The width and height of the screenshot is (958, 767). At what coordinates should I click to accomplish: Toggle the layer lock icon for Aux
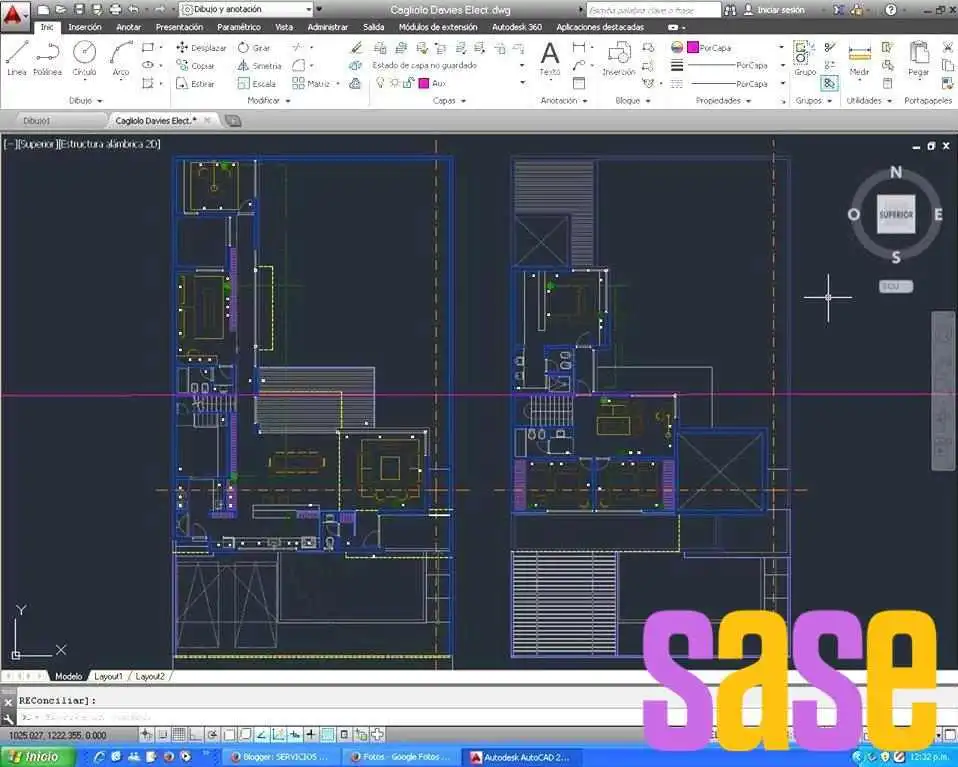coord(408,83)
